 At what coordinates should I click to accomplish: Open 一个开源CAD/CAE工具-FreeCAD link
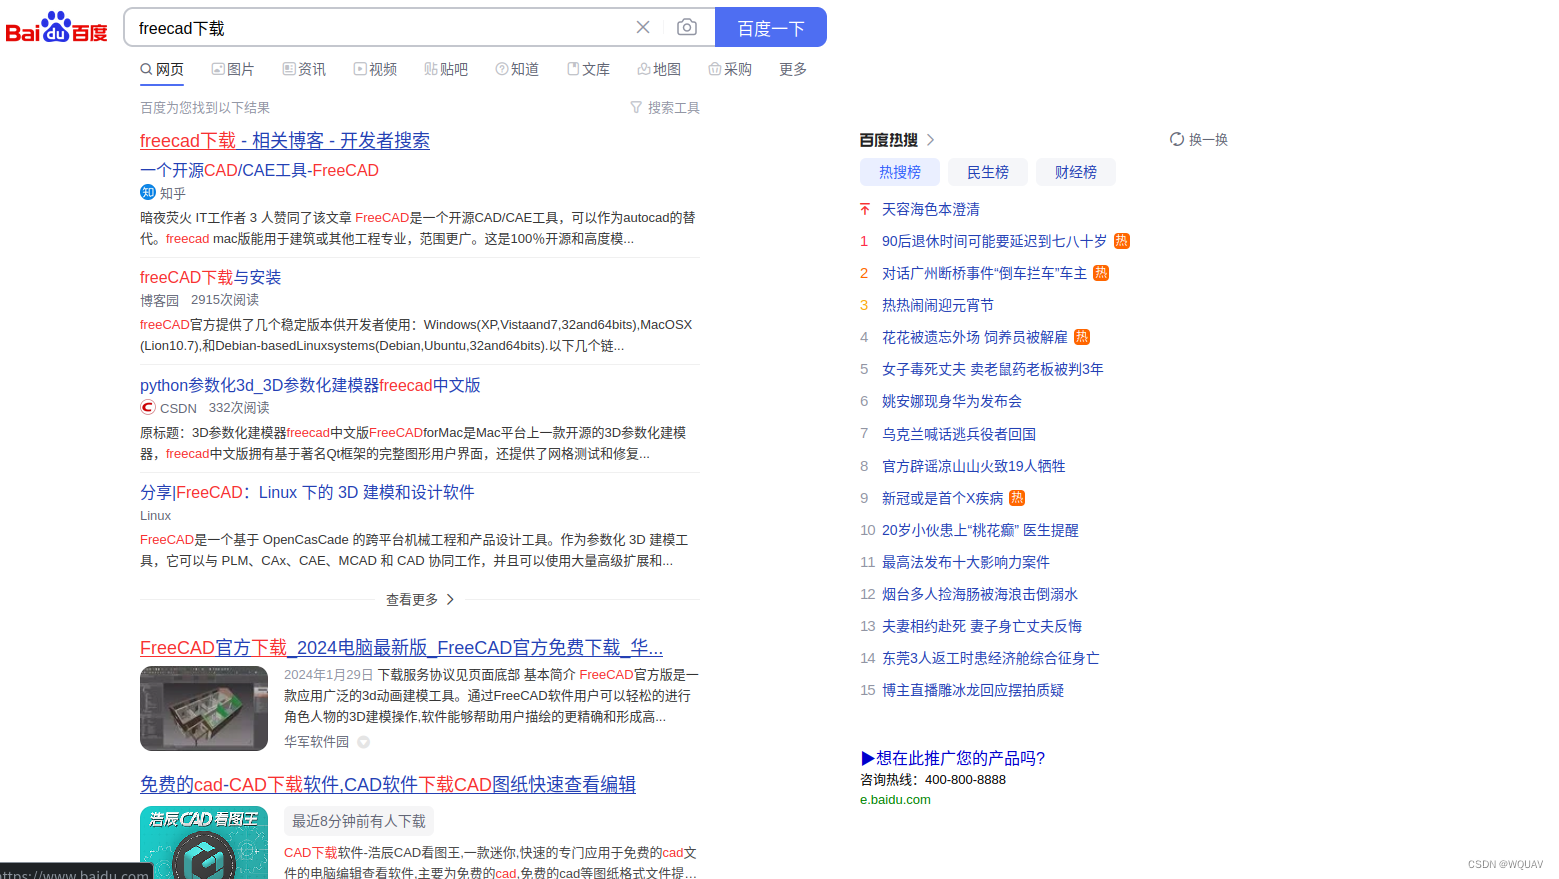(x=259, y=170)
